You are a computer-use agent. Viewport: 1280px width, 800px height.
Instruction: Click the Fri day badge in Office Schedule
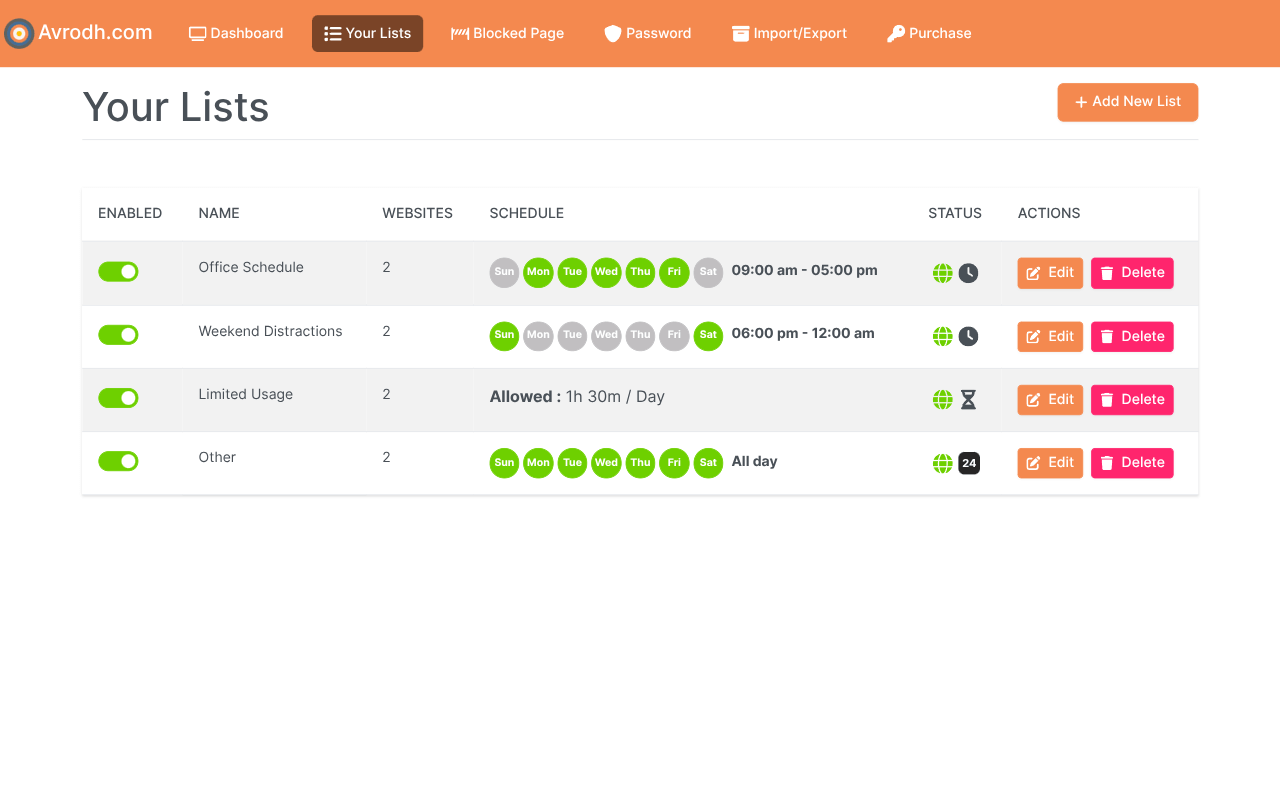[674, 272]
